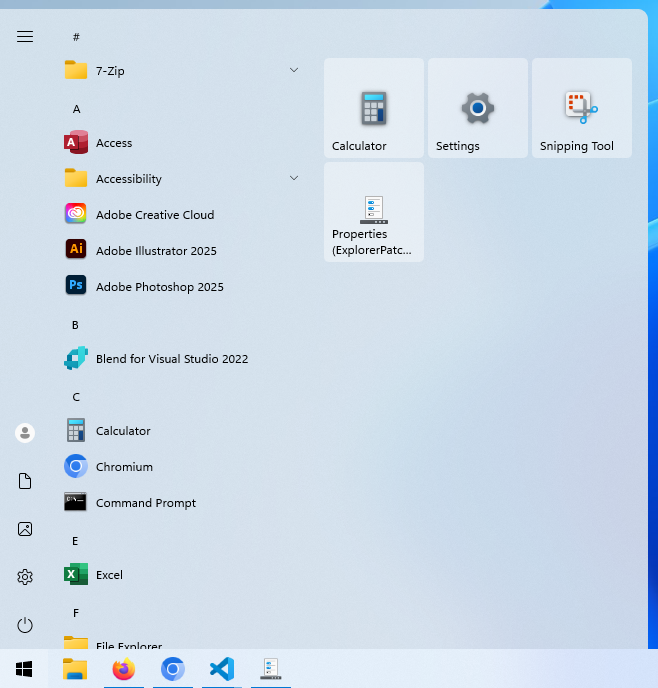Image resolution: width=658 pixels, height=688 pixels.
Task: Launch Adobe Photoshop 2025
Action: [x=182, y=287]
